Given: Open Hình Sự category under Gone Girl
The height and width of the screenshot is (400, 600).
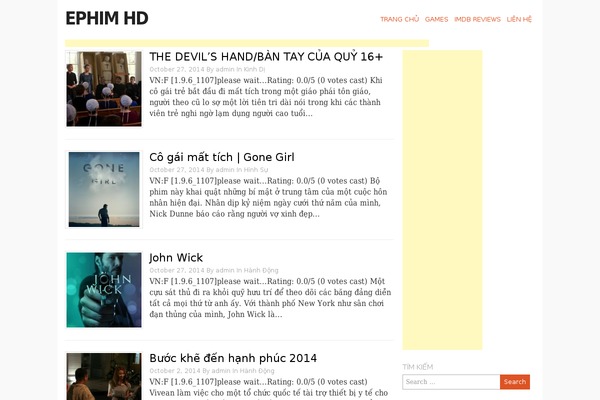Looking at the screenshot, I should click(256, 170).
